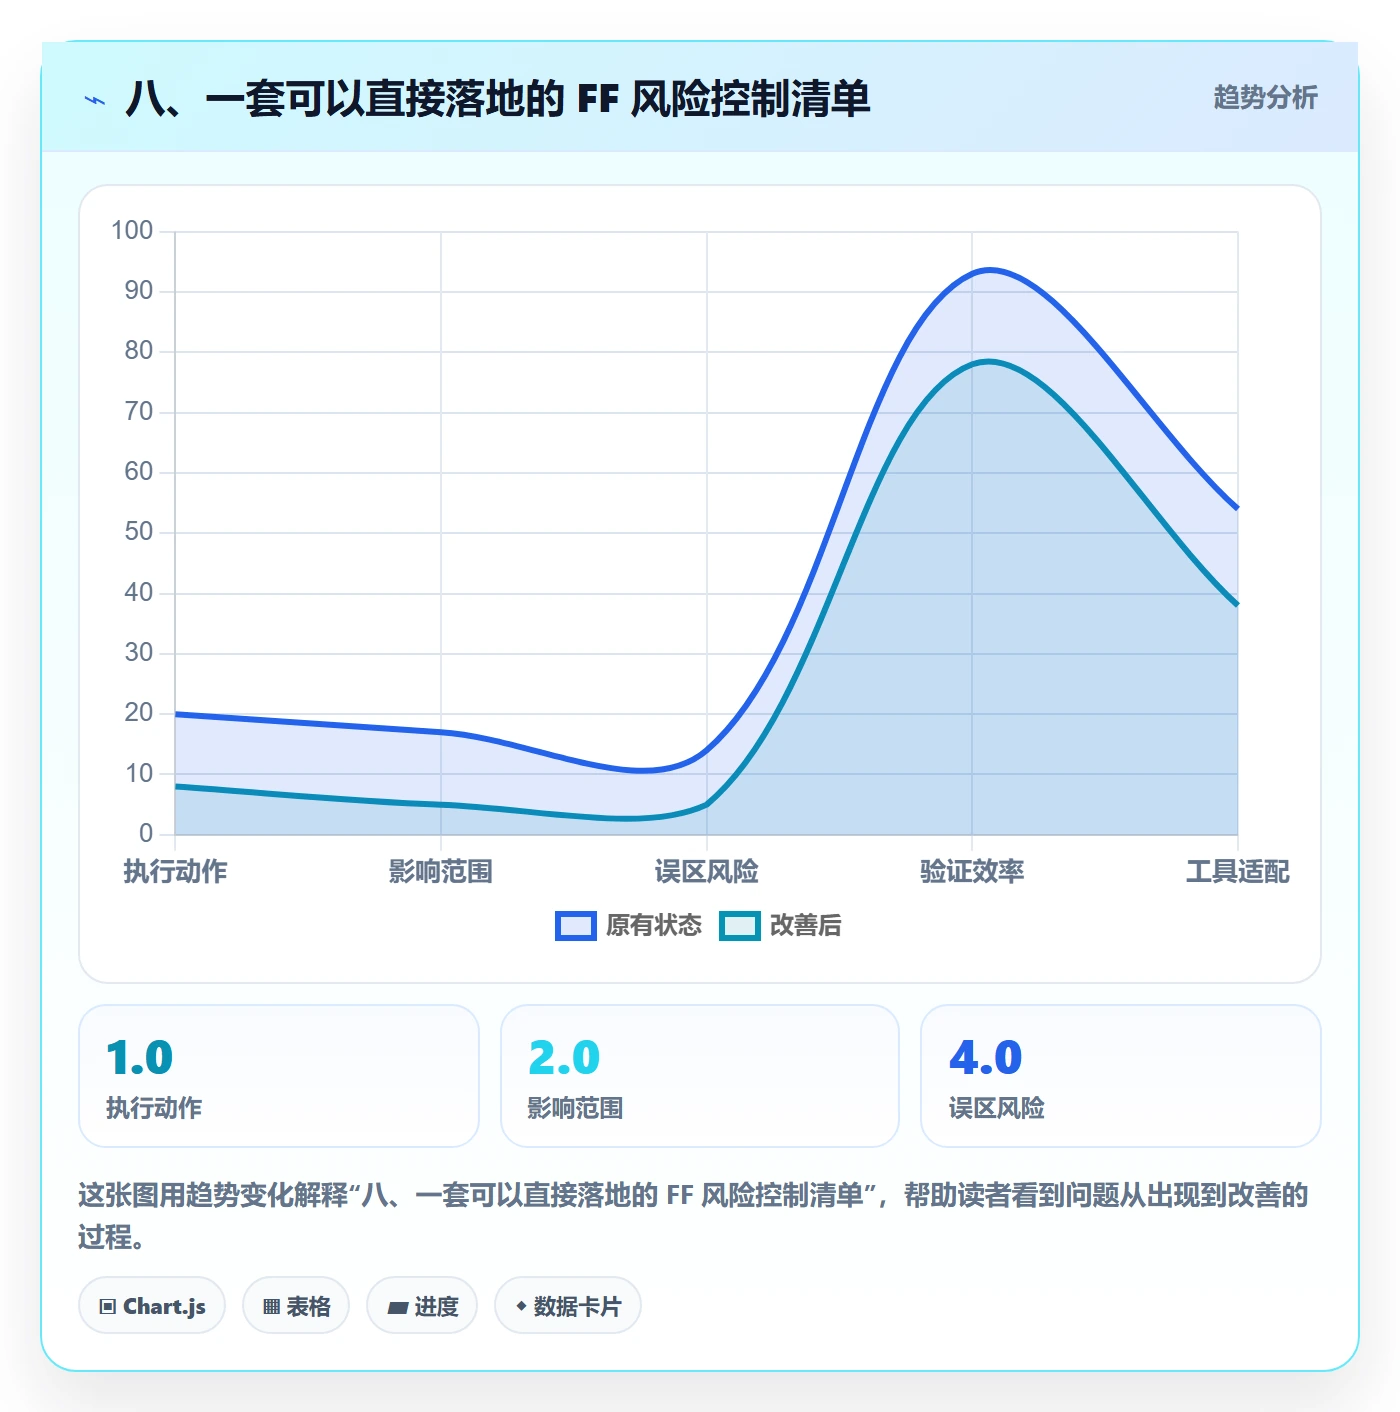The width and height of the screenshot is (1400, 1412).
Task: Click the 4.0 value in third card
Action: click(985, 1057)
